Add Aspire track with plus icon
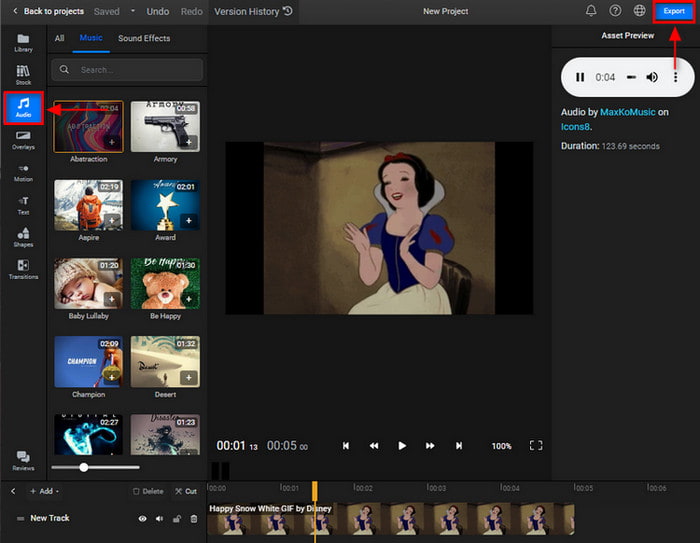Screen dimensions: 700x543 tap(112, 220)
